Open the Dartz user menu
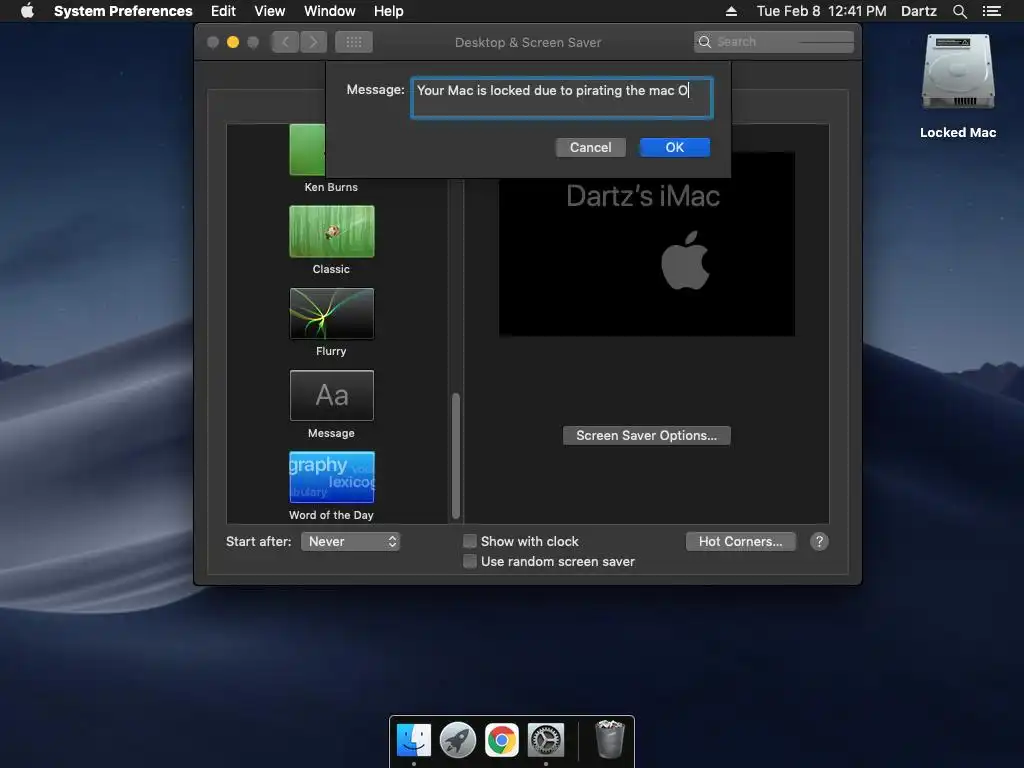Viewport: 1024px width, 768px height. 919,11
